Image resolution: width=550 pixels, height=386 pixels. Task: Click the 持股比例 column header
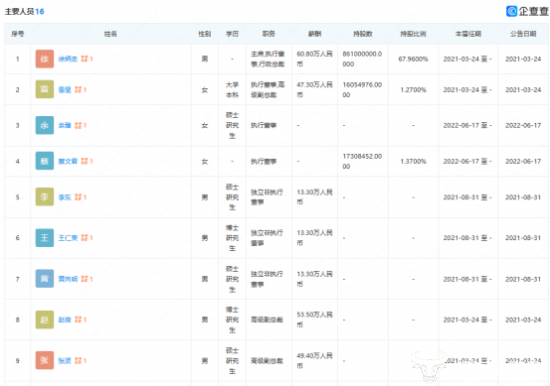413,34
